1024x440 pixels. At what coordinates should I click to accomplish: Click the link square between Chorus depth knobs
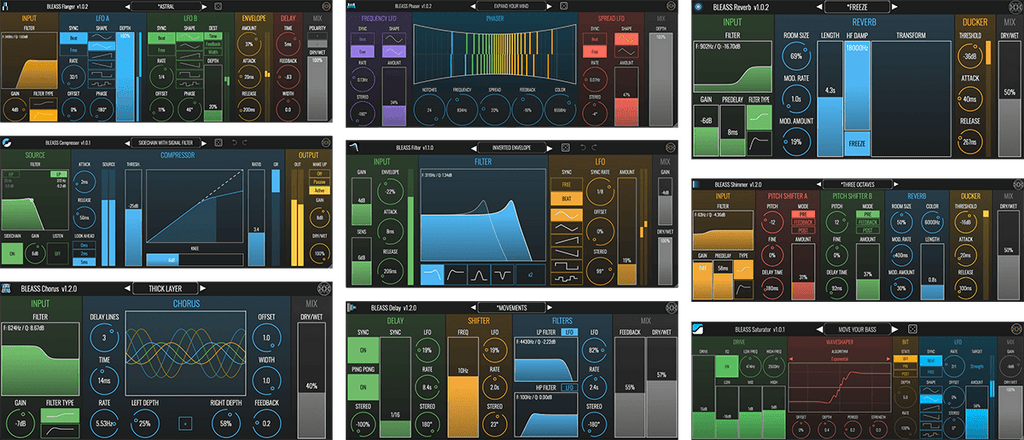(x=185, y=423)
